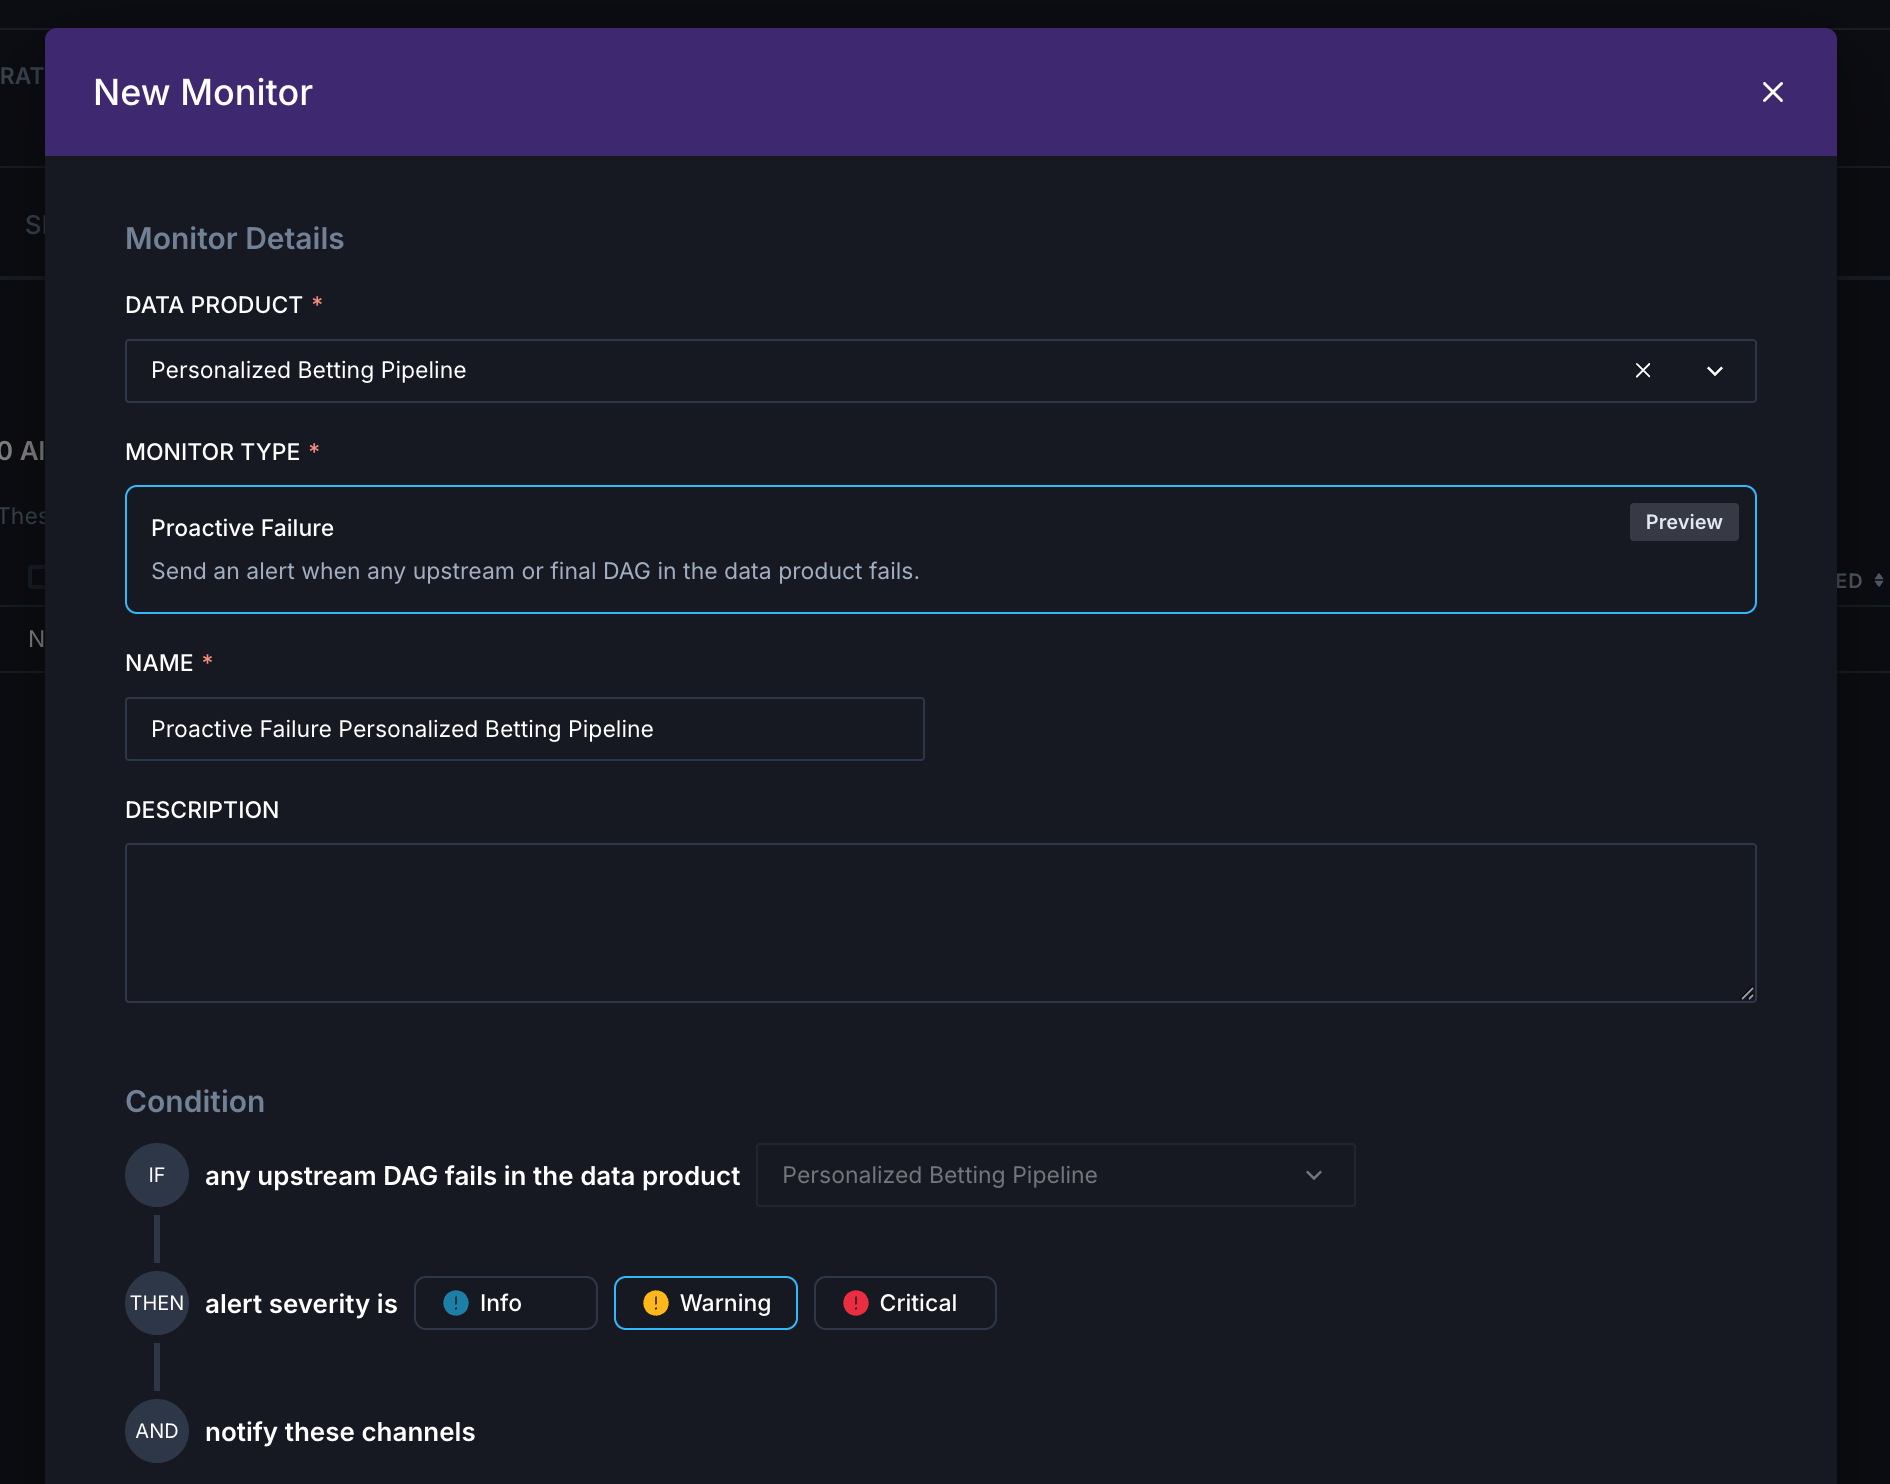
Task: Click the Preview button for Proactive Failure
Action: (x=1683, y=521)
